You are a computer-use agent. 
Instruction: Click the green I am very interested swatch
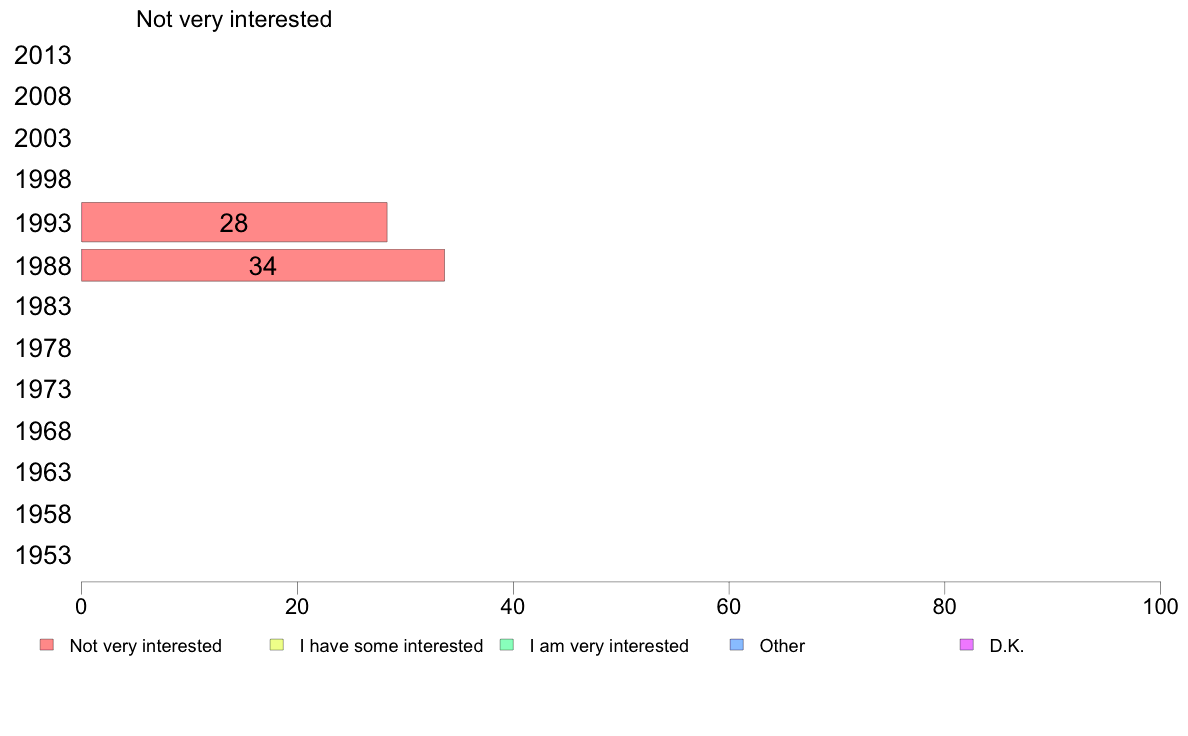[x=507, y=645]
